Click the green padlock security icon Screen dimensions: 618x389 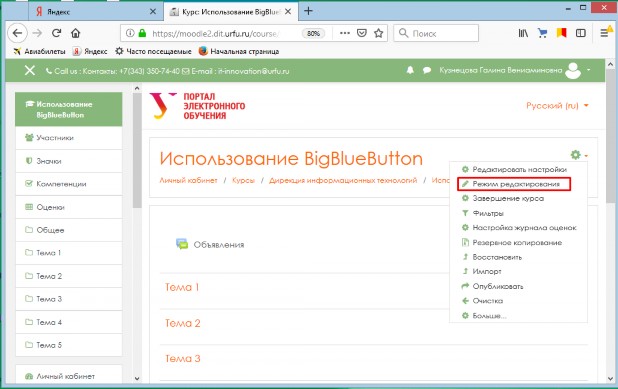coord(142,33)
